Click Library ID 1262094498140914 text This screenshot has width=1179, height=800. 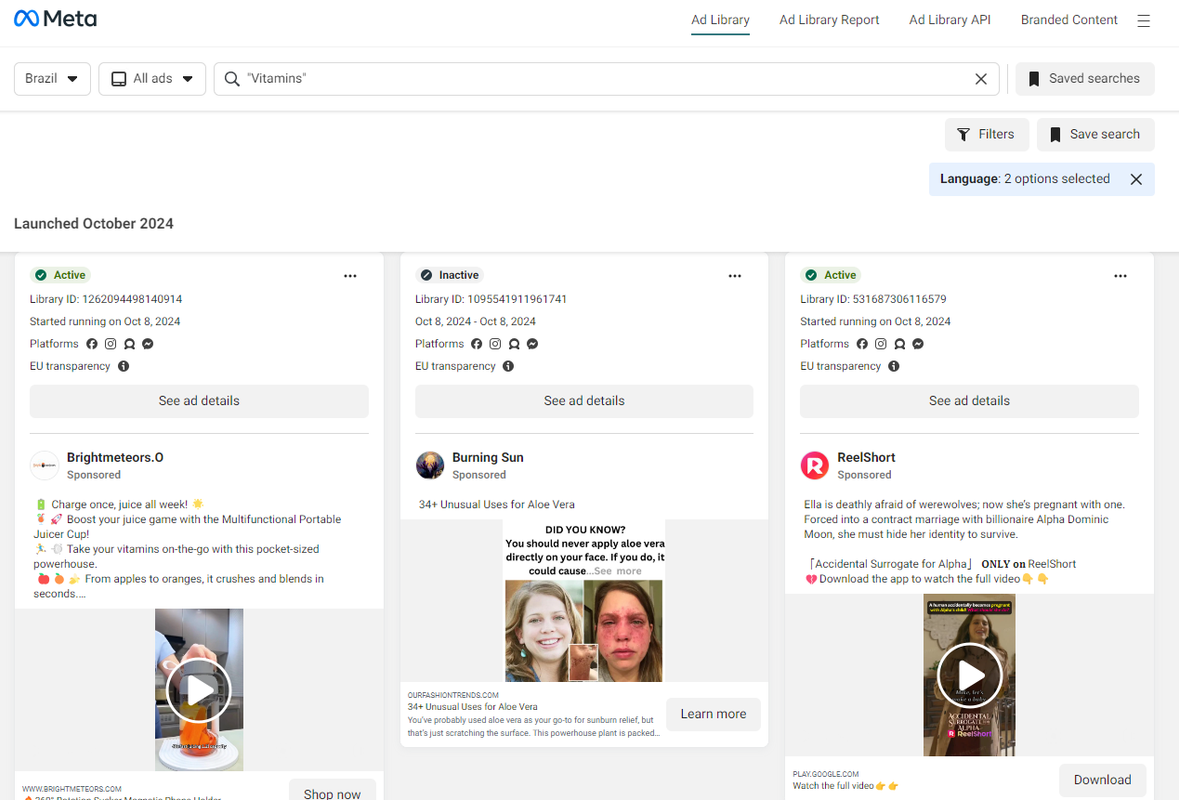[x=106, y=299]
